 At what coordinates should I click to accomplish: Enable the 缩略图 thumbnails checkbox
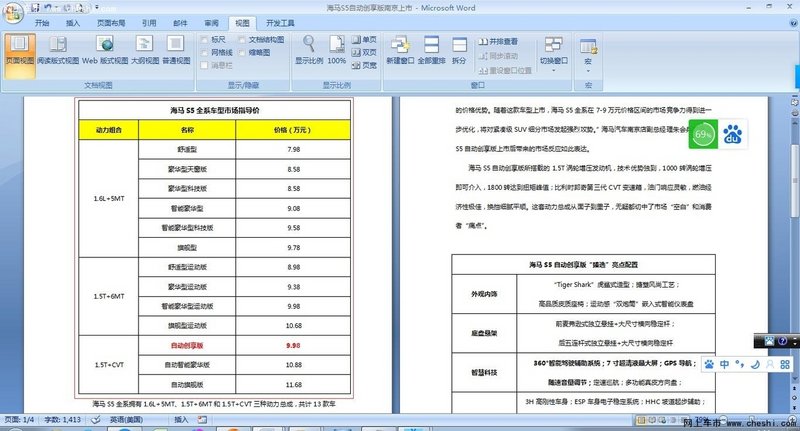click(x=242, y=53)
